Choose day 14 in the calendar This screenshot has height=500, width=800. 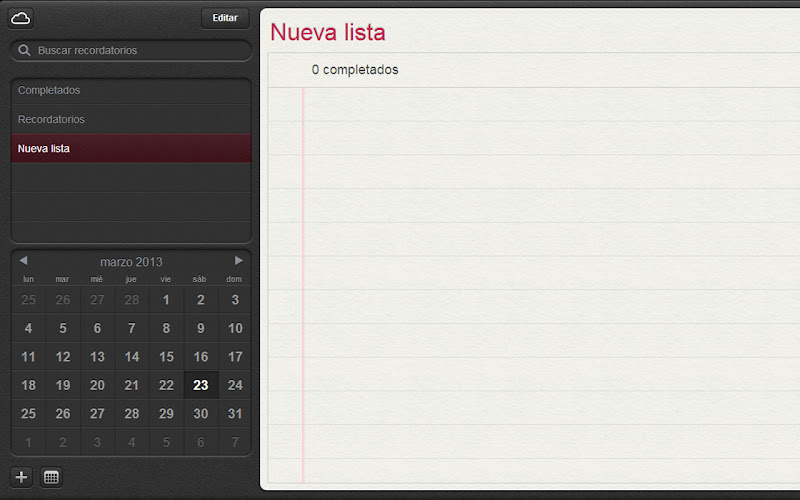pos(132,357)
